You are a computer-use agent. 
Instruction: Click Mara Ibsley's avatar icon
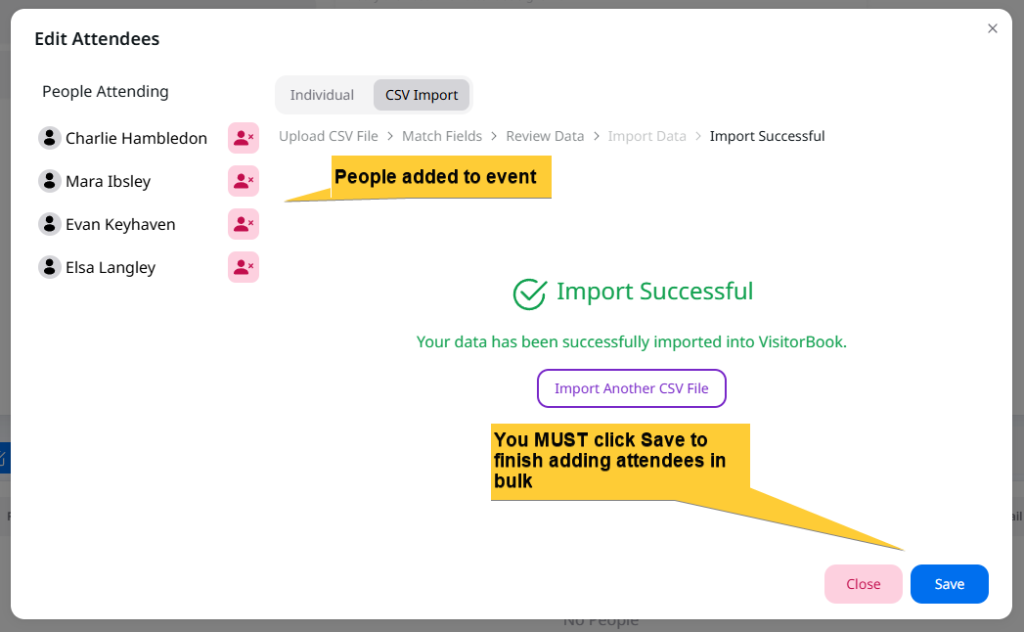coord(50,181)
